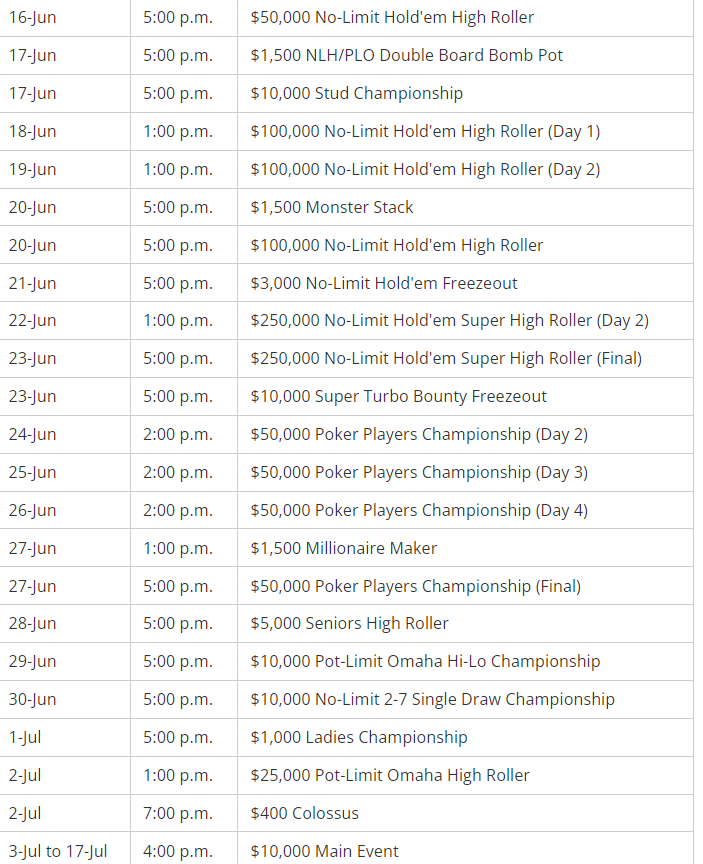Click $50,000 Poker Players Championship (Day 3)
This screenshot has height=864, width=703.
pos(419,472)
